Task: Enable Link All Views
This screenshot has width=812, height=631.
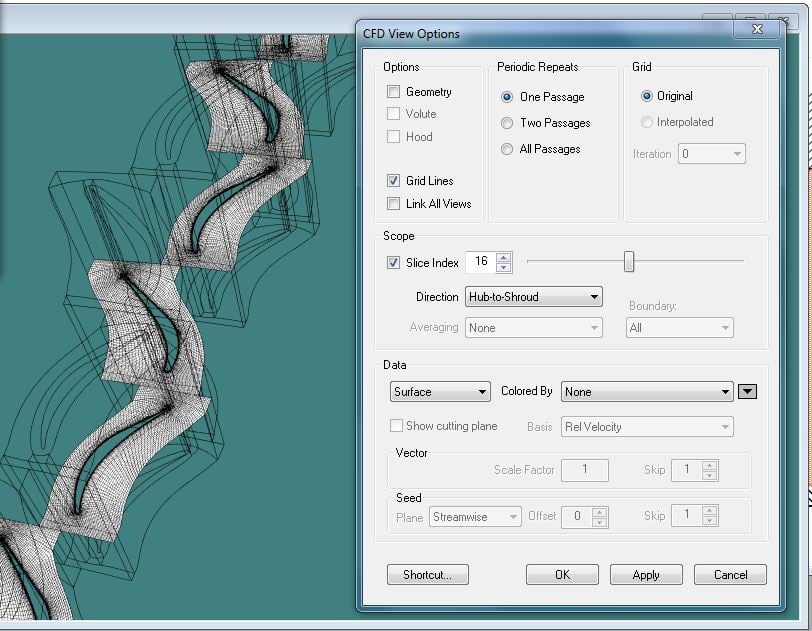Action: tap(394, 203)
